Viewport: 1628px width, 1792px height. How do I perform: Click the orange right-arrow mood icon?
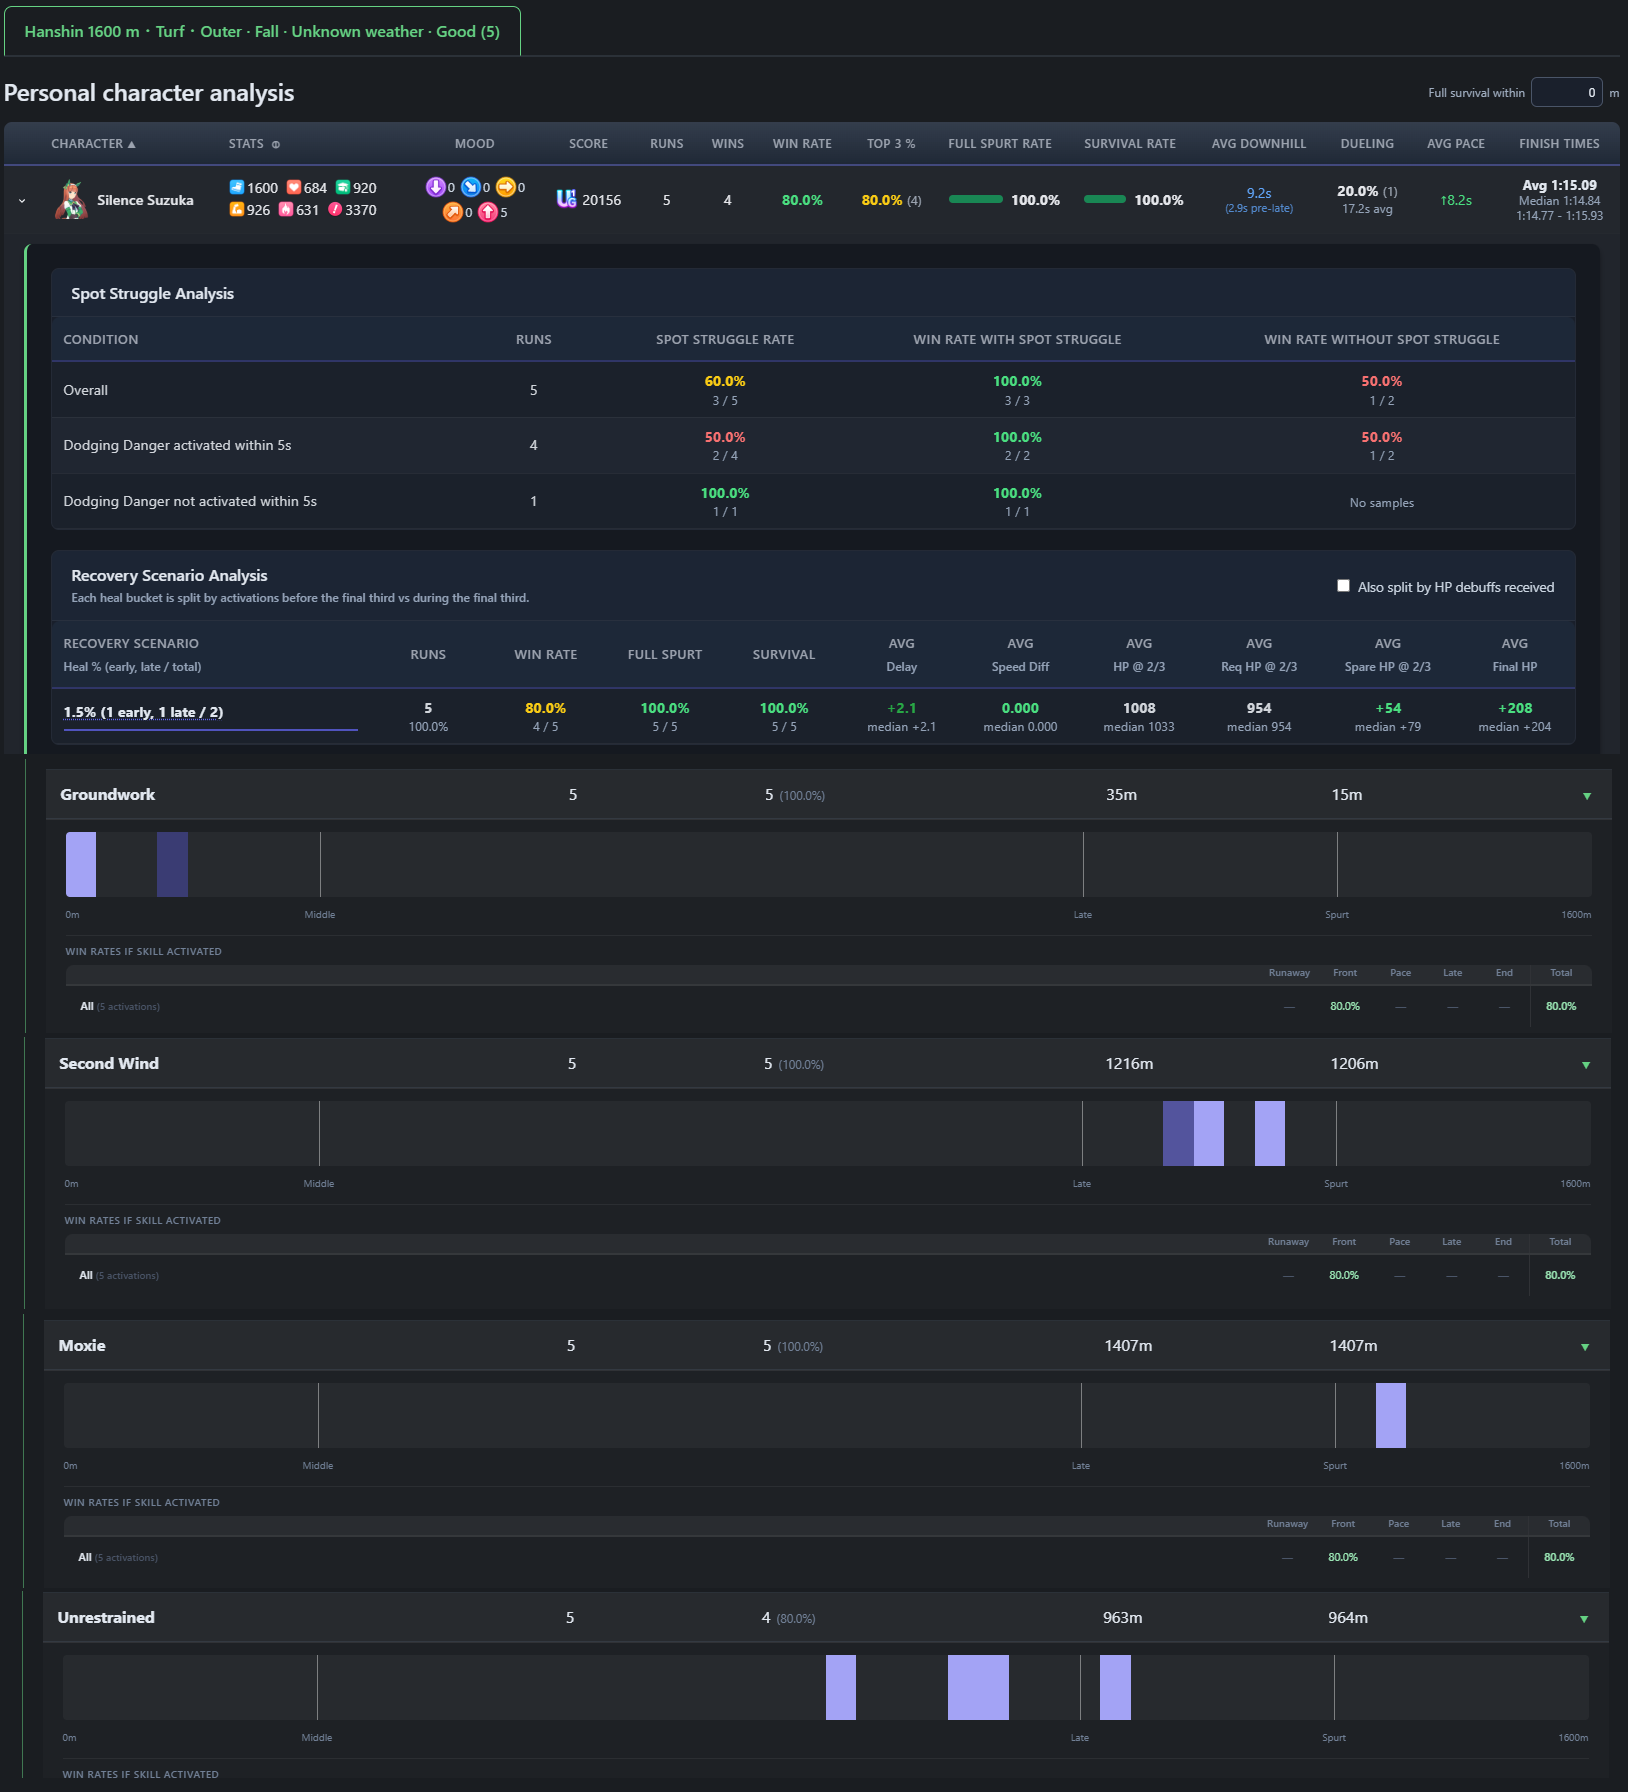505,187
